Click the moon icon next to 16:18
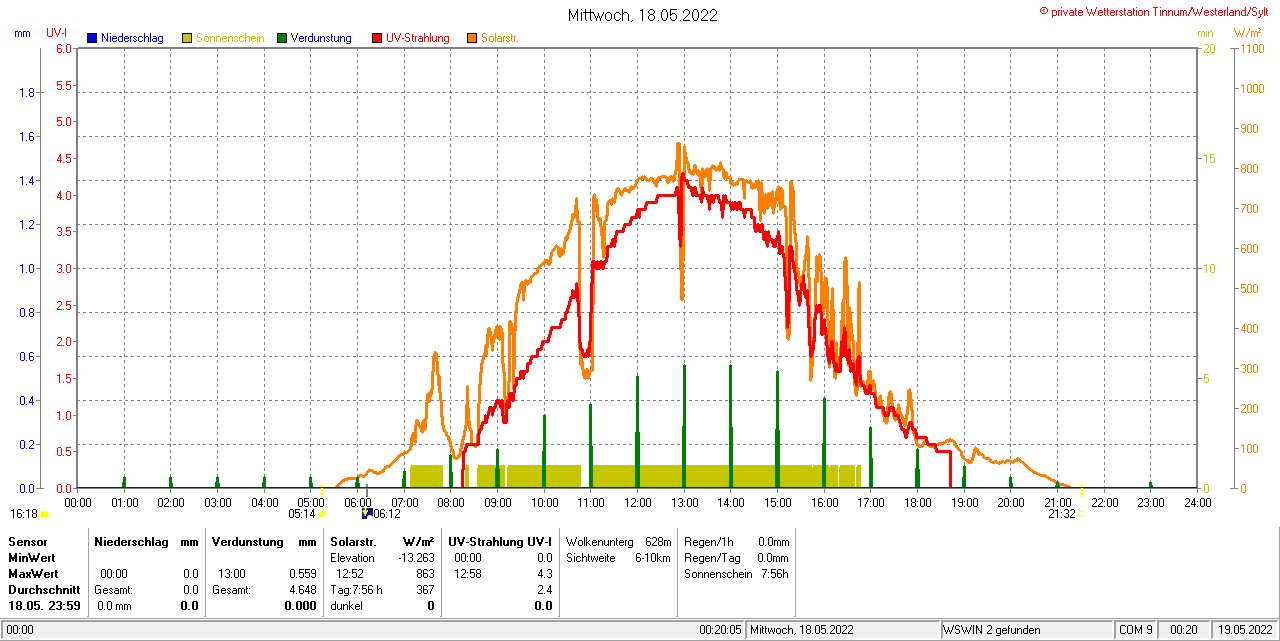 [x=44, y=514]
